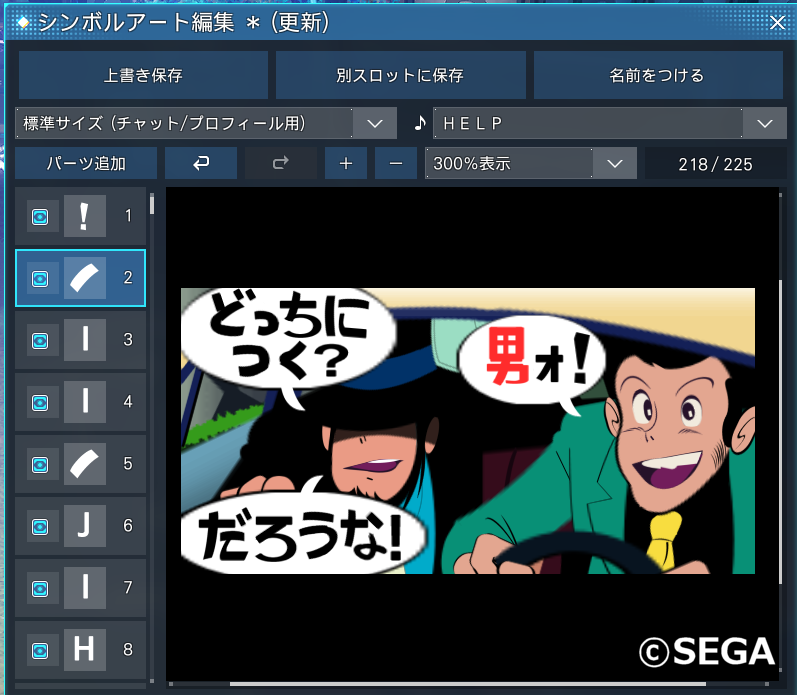Select the vertical bar symbol in layer 3
Image resolution: width=797 pixels, height=695 pixels.
point(85,340)
